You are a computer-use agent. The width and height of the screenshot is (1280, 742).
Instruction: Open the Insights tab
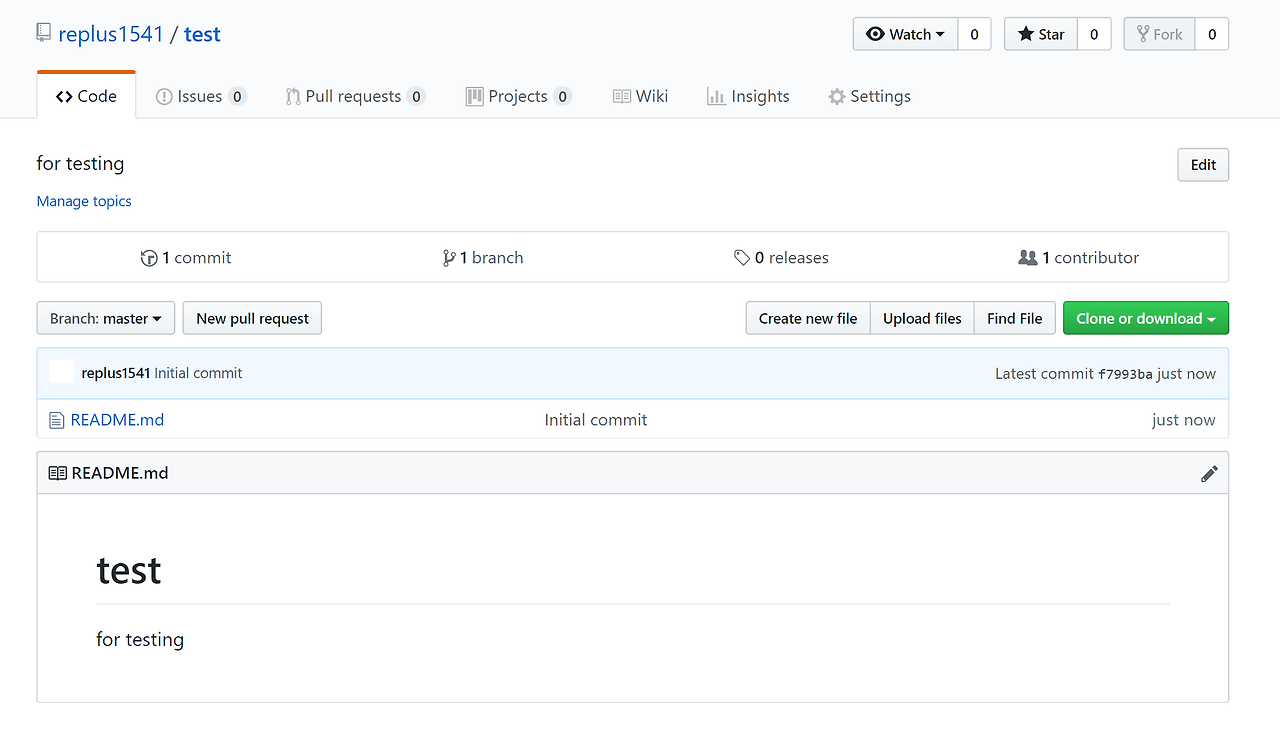point(748,96)
